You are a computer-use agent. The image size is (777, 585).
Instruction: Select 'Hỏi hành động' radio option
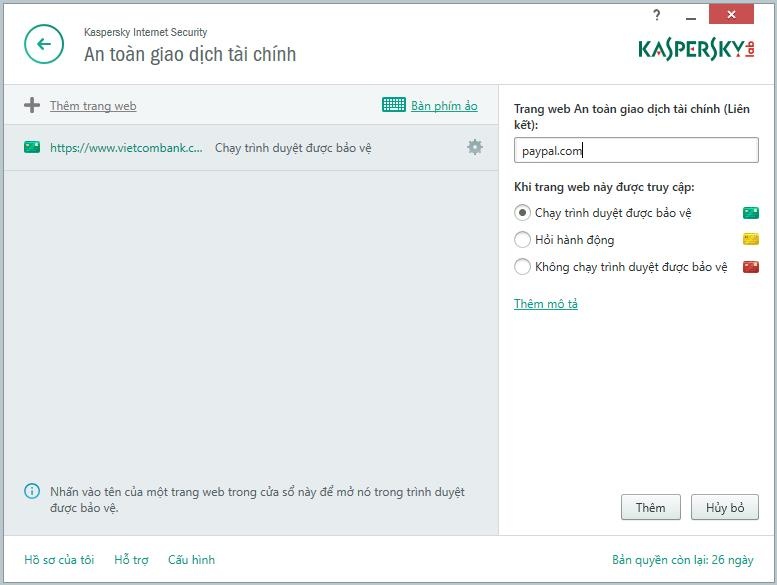[522, 240]
